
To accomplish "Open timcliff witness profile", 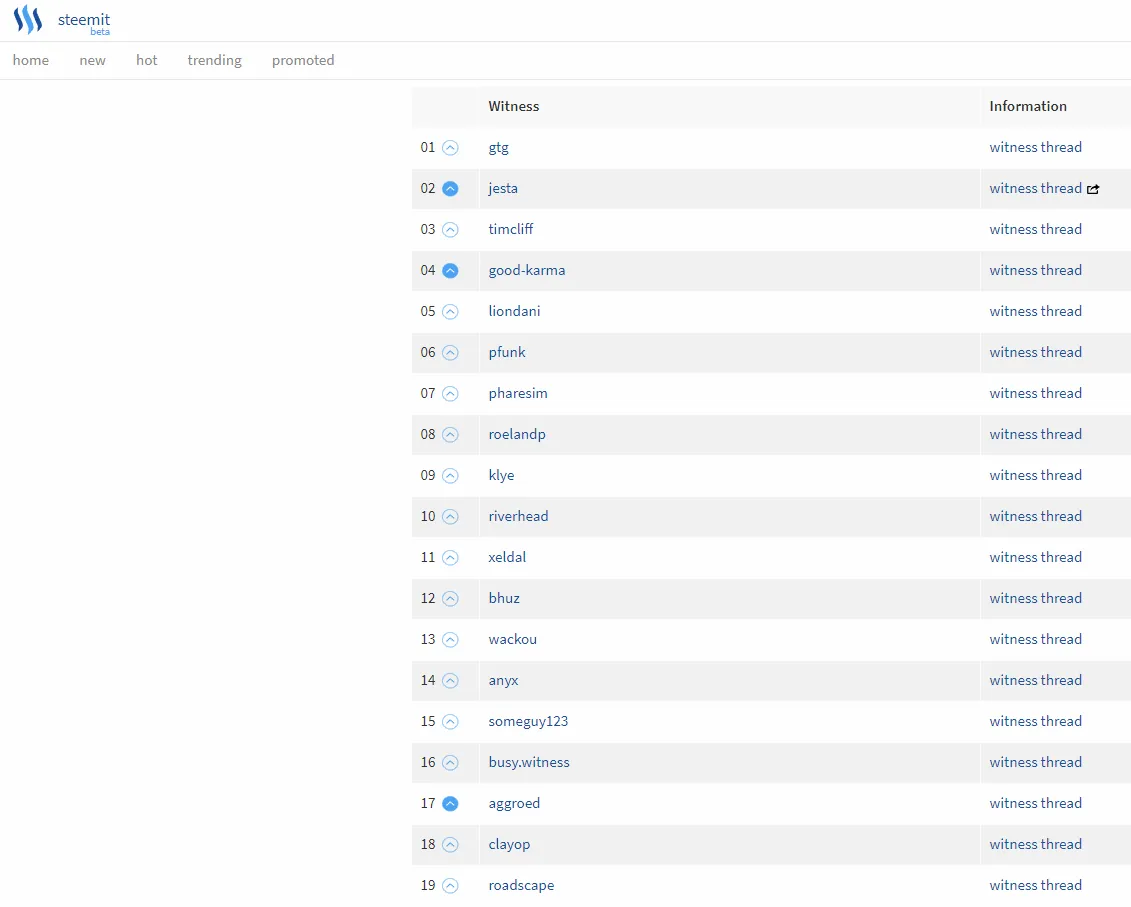I will [x=511, y=229].
